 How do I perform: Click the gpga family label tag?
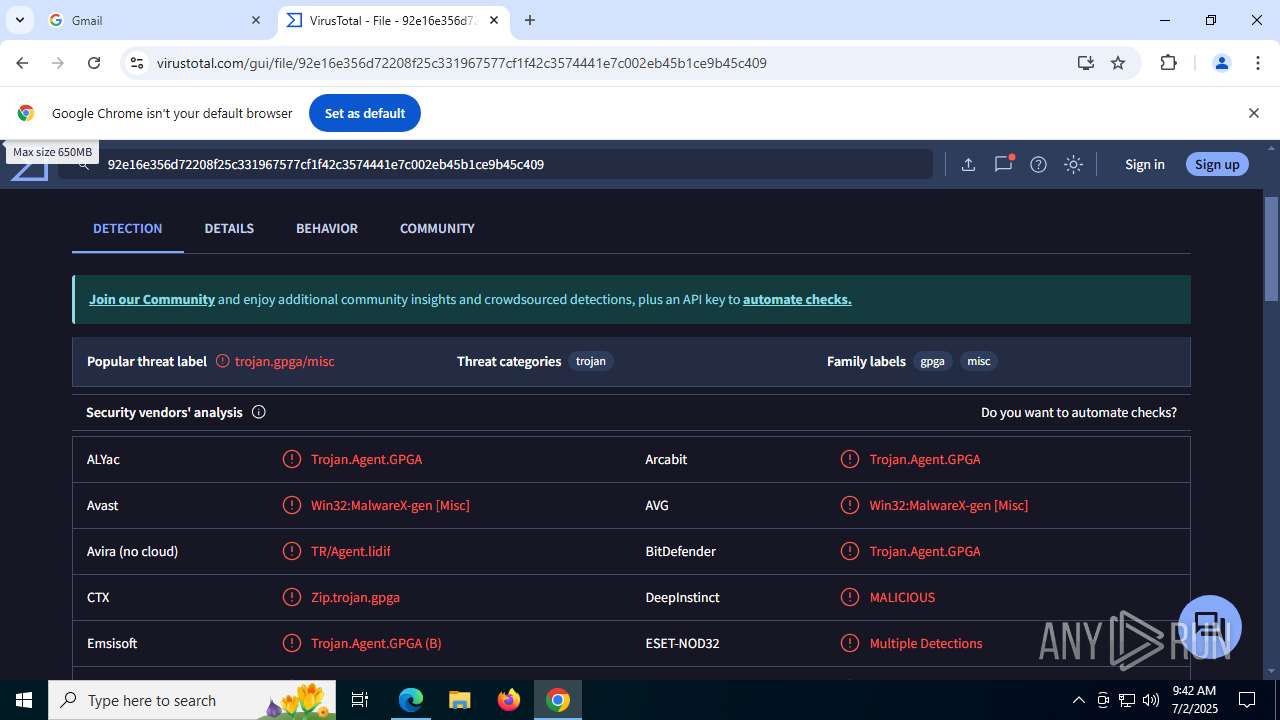932,361
